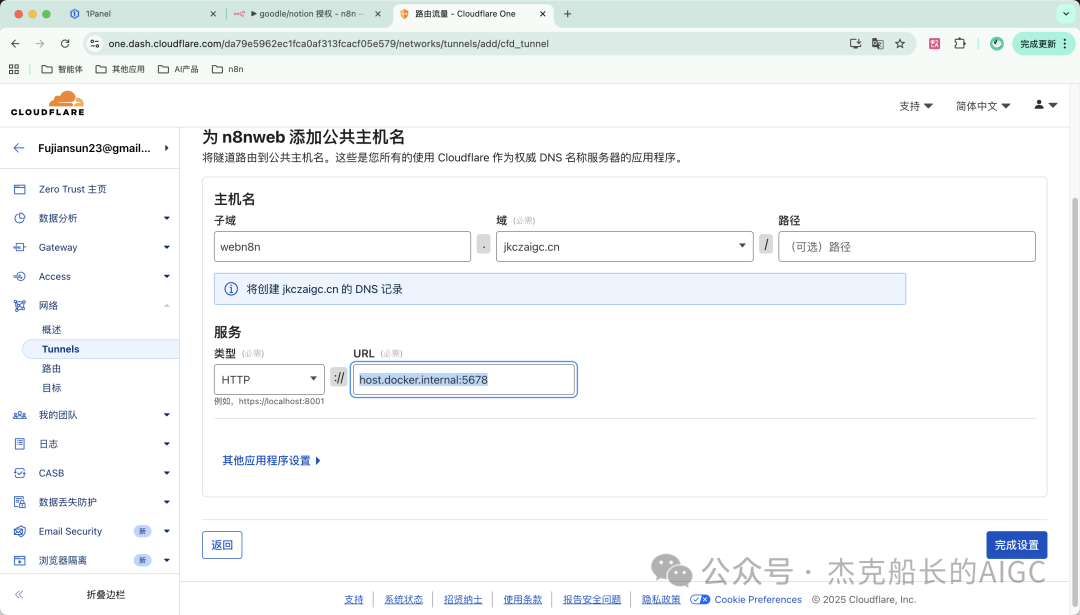The width and height of the screenshot is (1080, 615).
Task: Open 路由 under 网络
Action: 52,368
